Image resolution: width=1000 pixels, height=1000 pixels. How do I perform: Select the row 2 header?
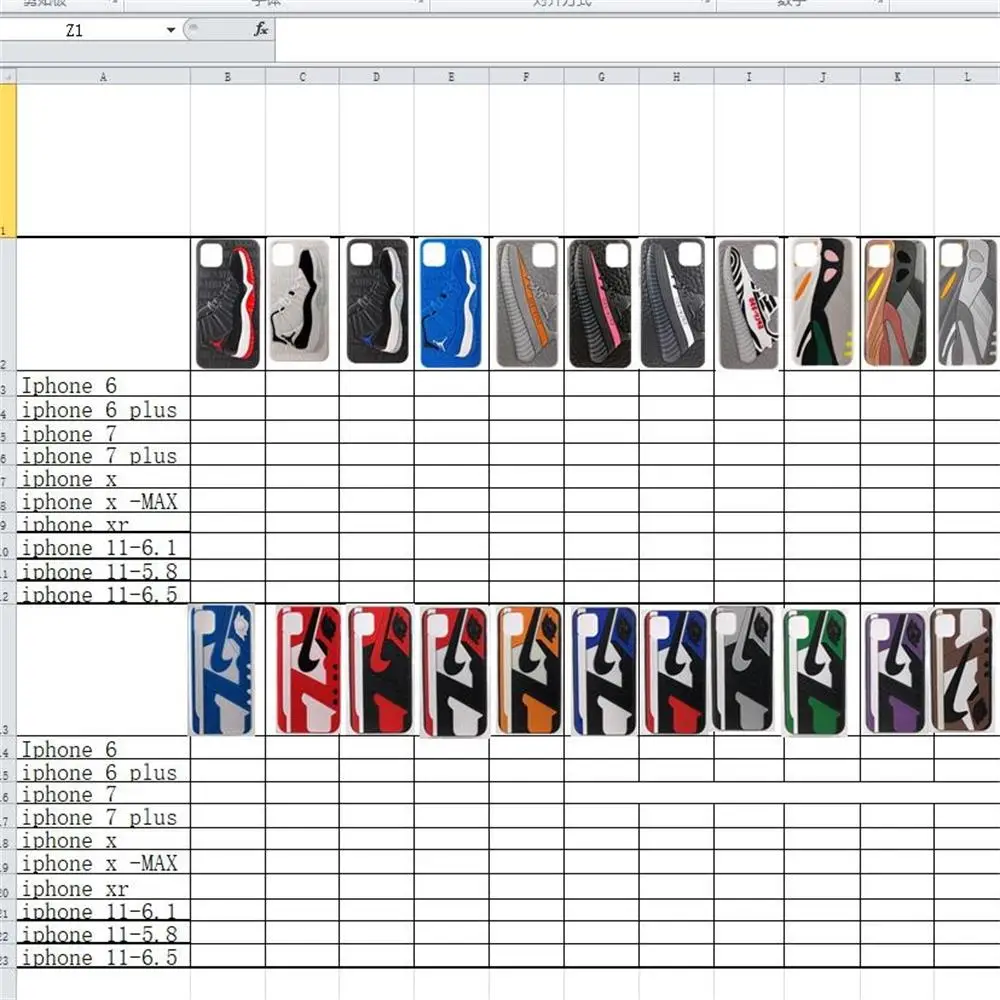(8, 303)
